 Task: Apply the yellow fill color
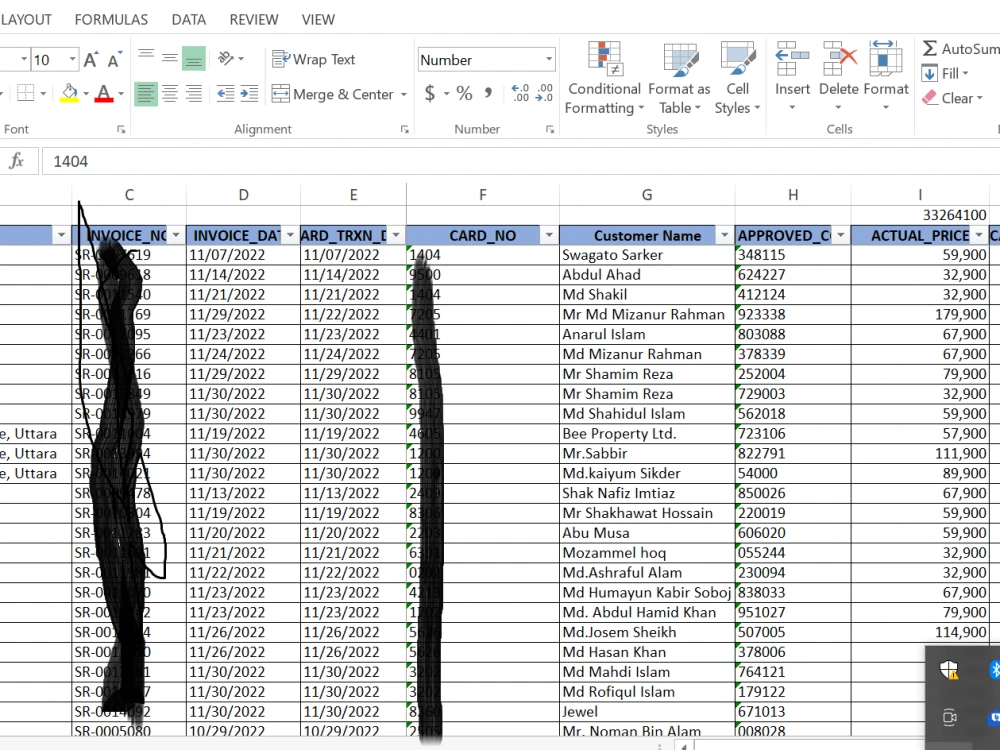(69, 94)
